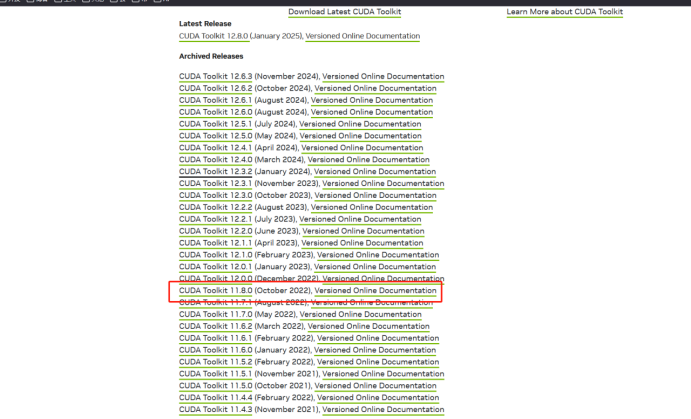Go to the CUDA Toolkit 11.6.1 link
The width and height of the screenshot is (691, 419).
(x=215, y=338)
